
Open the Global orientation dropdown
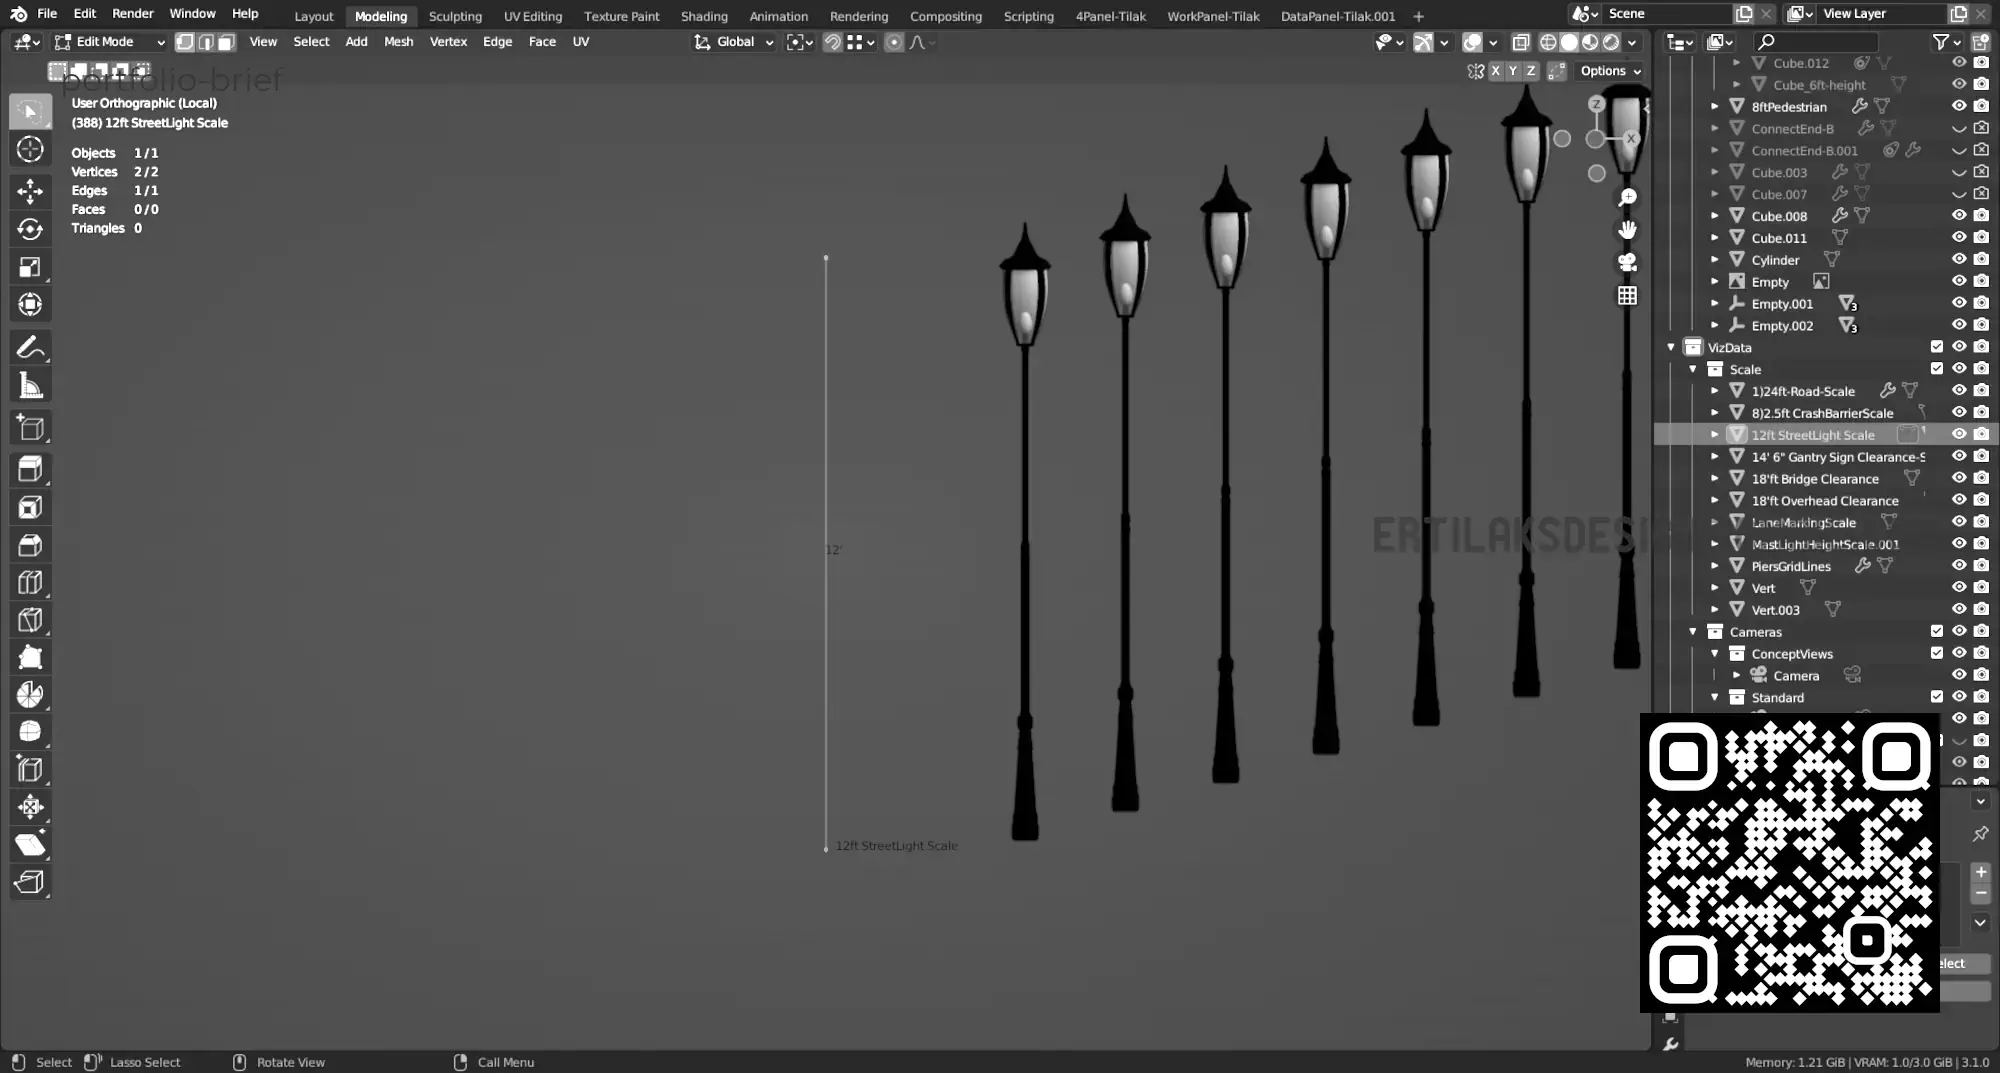click(735, 42)
